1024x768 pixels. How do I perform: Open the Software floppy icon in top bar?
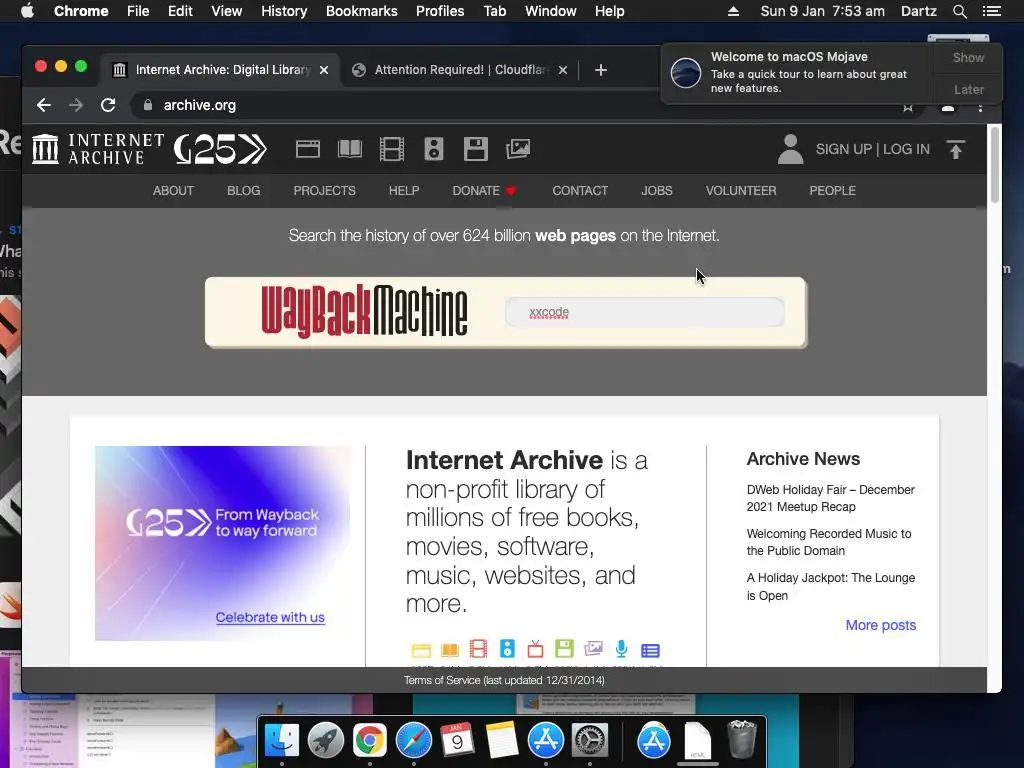475,150
